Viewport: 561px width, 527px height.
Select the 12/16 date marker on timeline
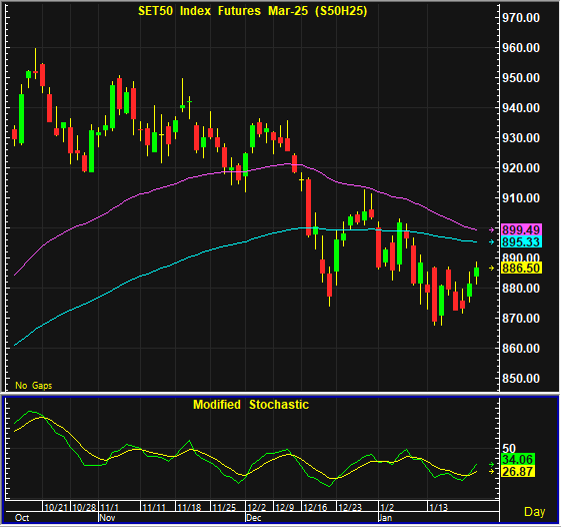click(x=315, y=507)
